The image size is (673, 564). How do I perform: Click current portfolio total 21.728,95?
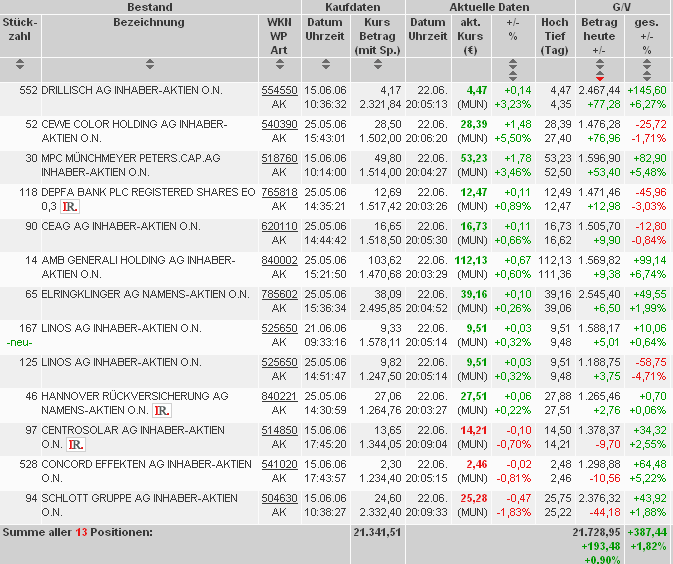pyautogui.click(x=597, y=532)
